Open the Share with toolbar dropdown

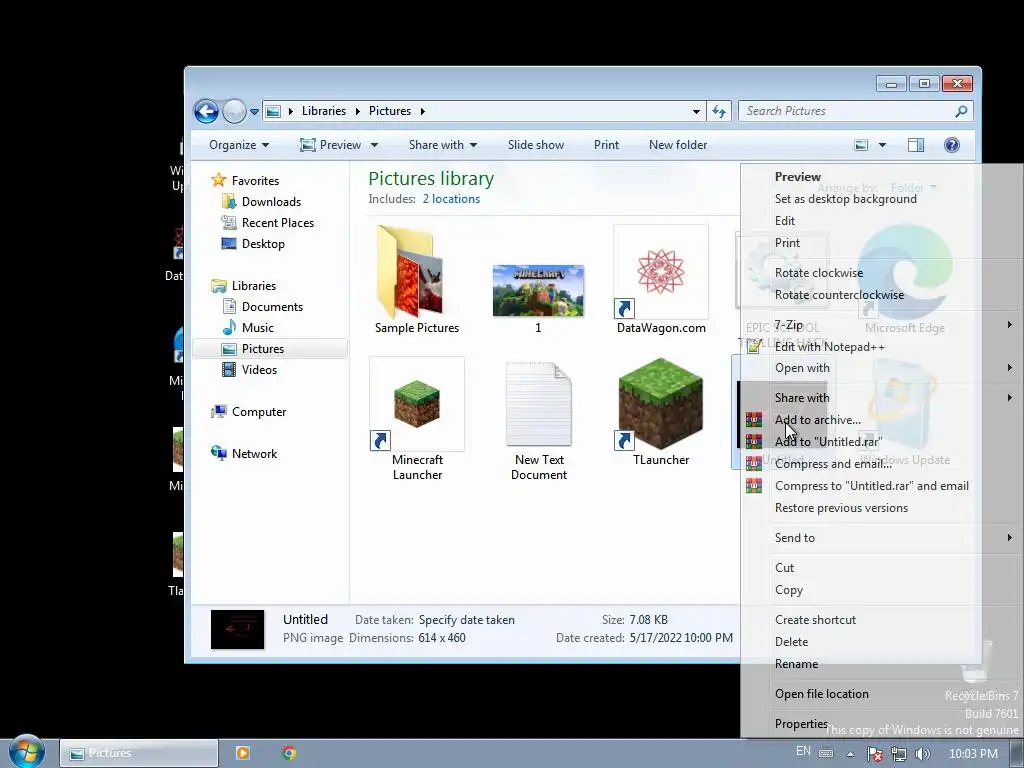(x=443, y=145)
